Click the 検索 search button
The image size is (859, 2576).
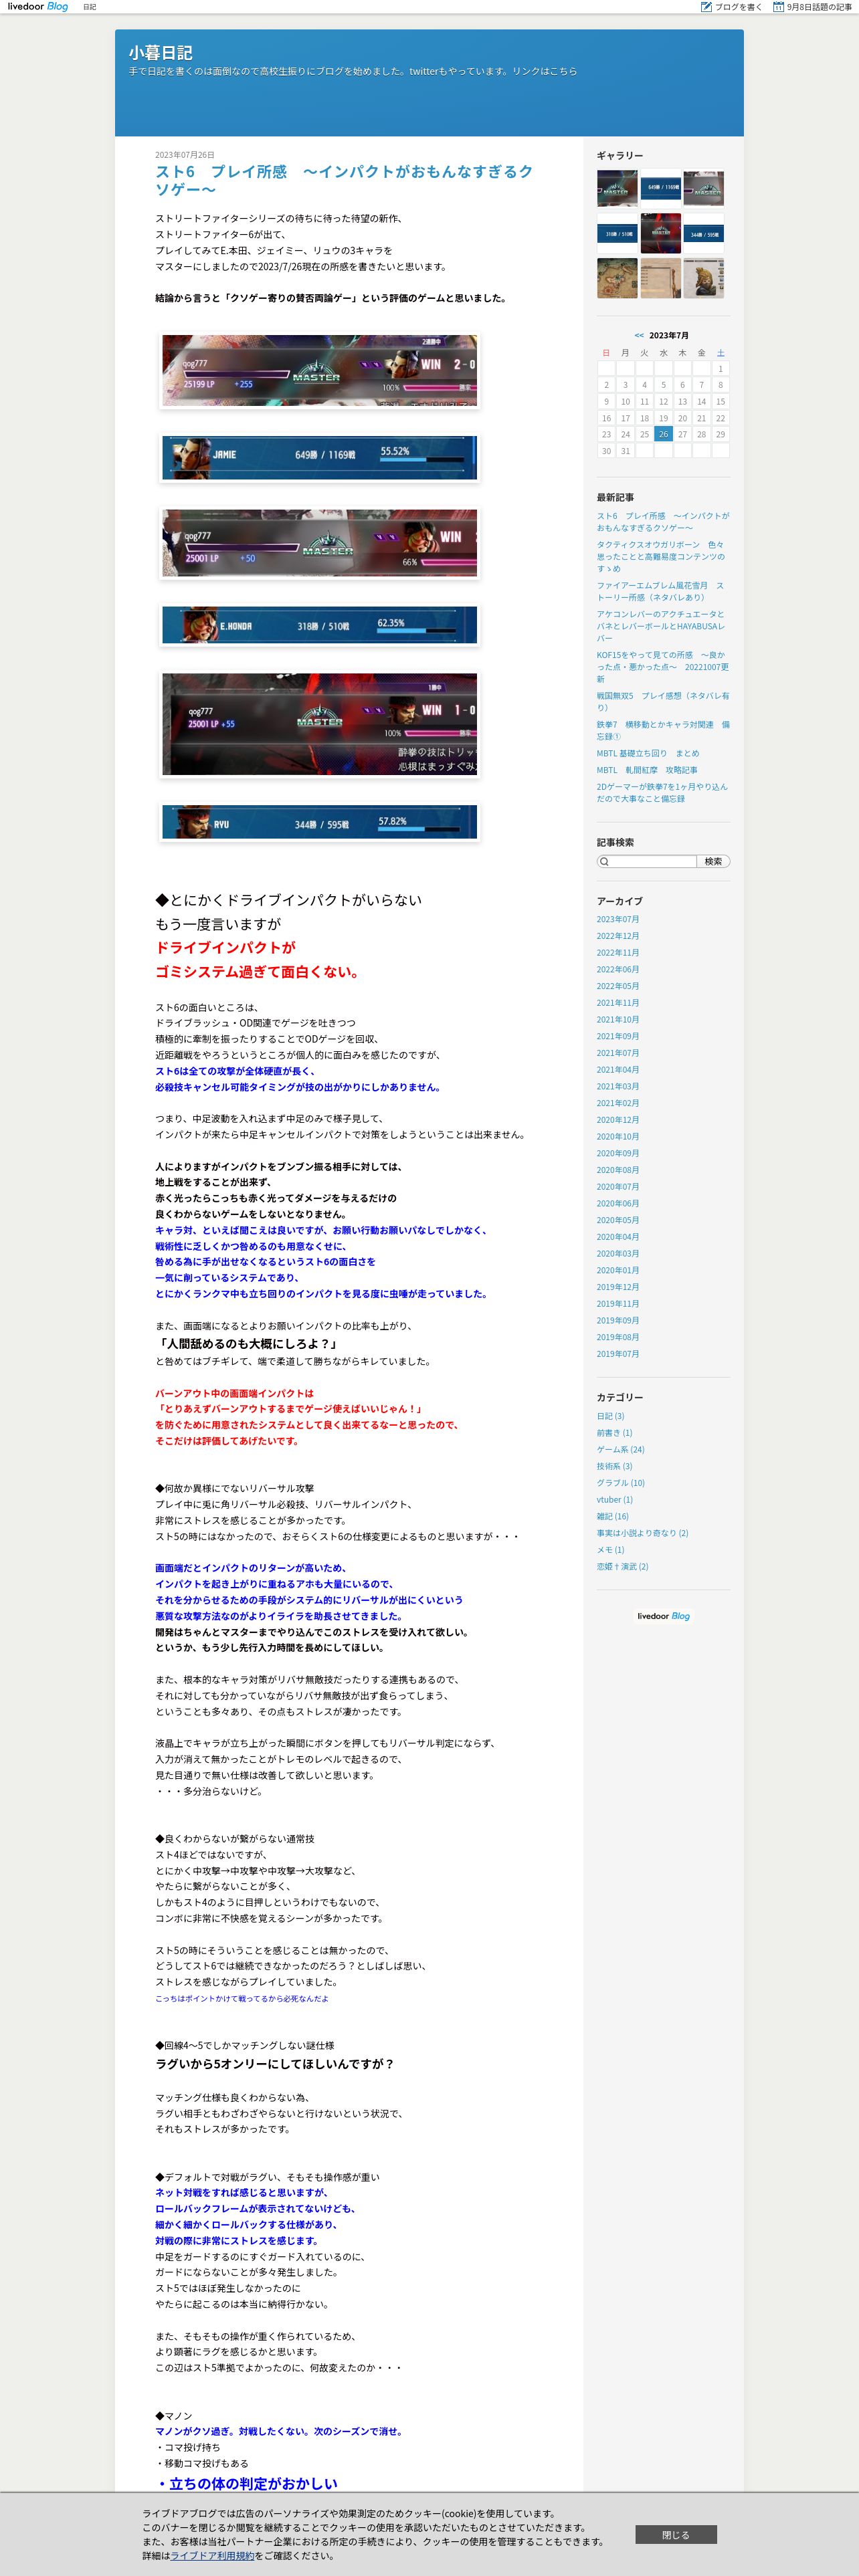(x=713, y=861)
